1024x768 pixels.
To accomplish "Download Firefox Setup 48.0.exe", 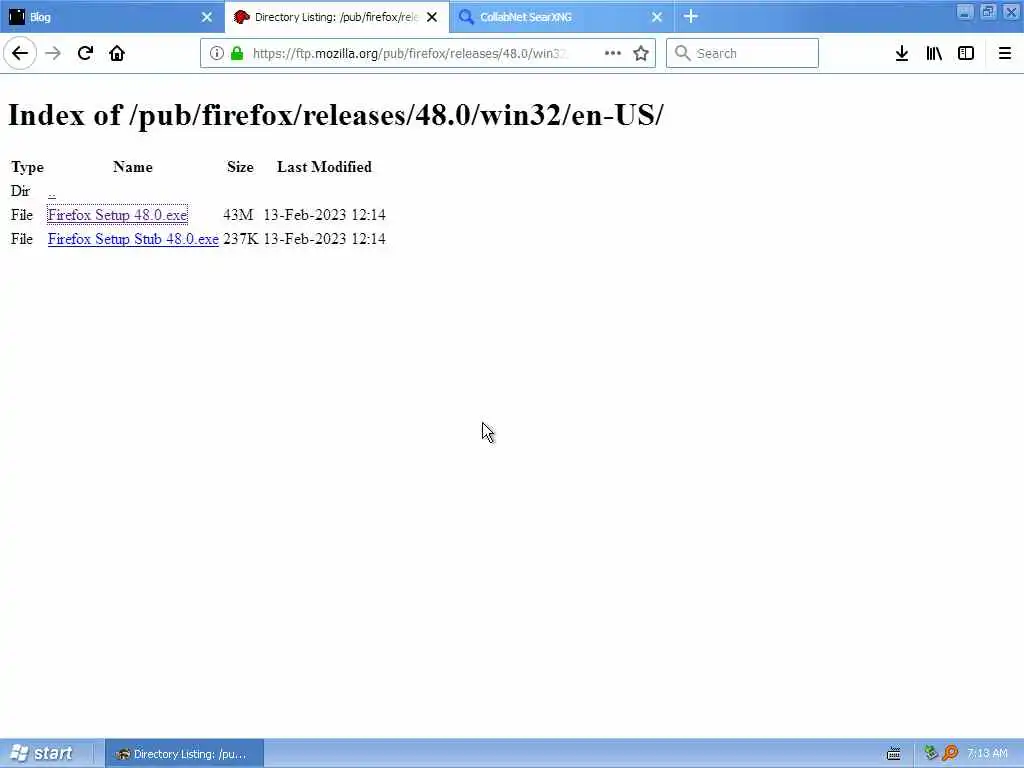I will tap(118, 215).
